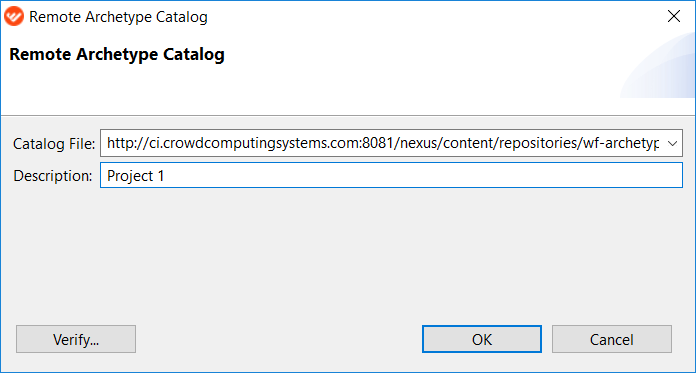The width and height of the screenshot is (696, 373).
Task: Click the orange app icon in title bar
Action: 14,17
